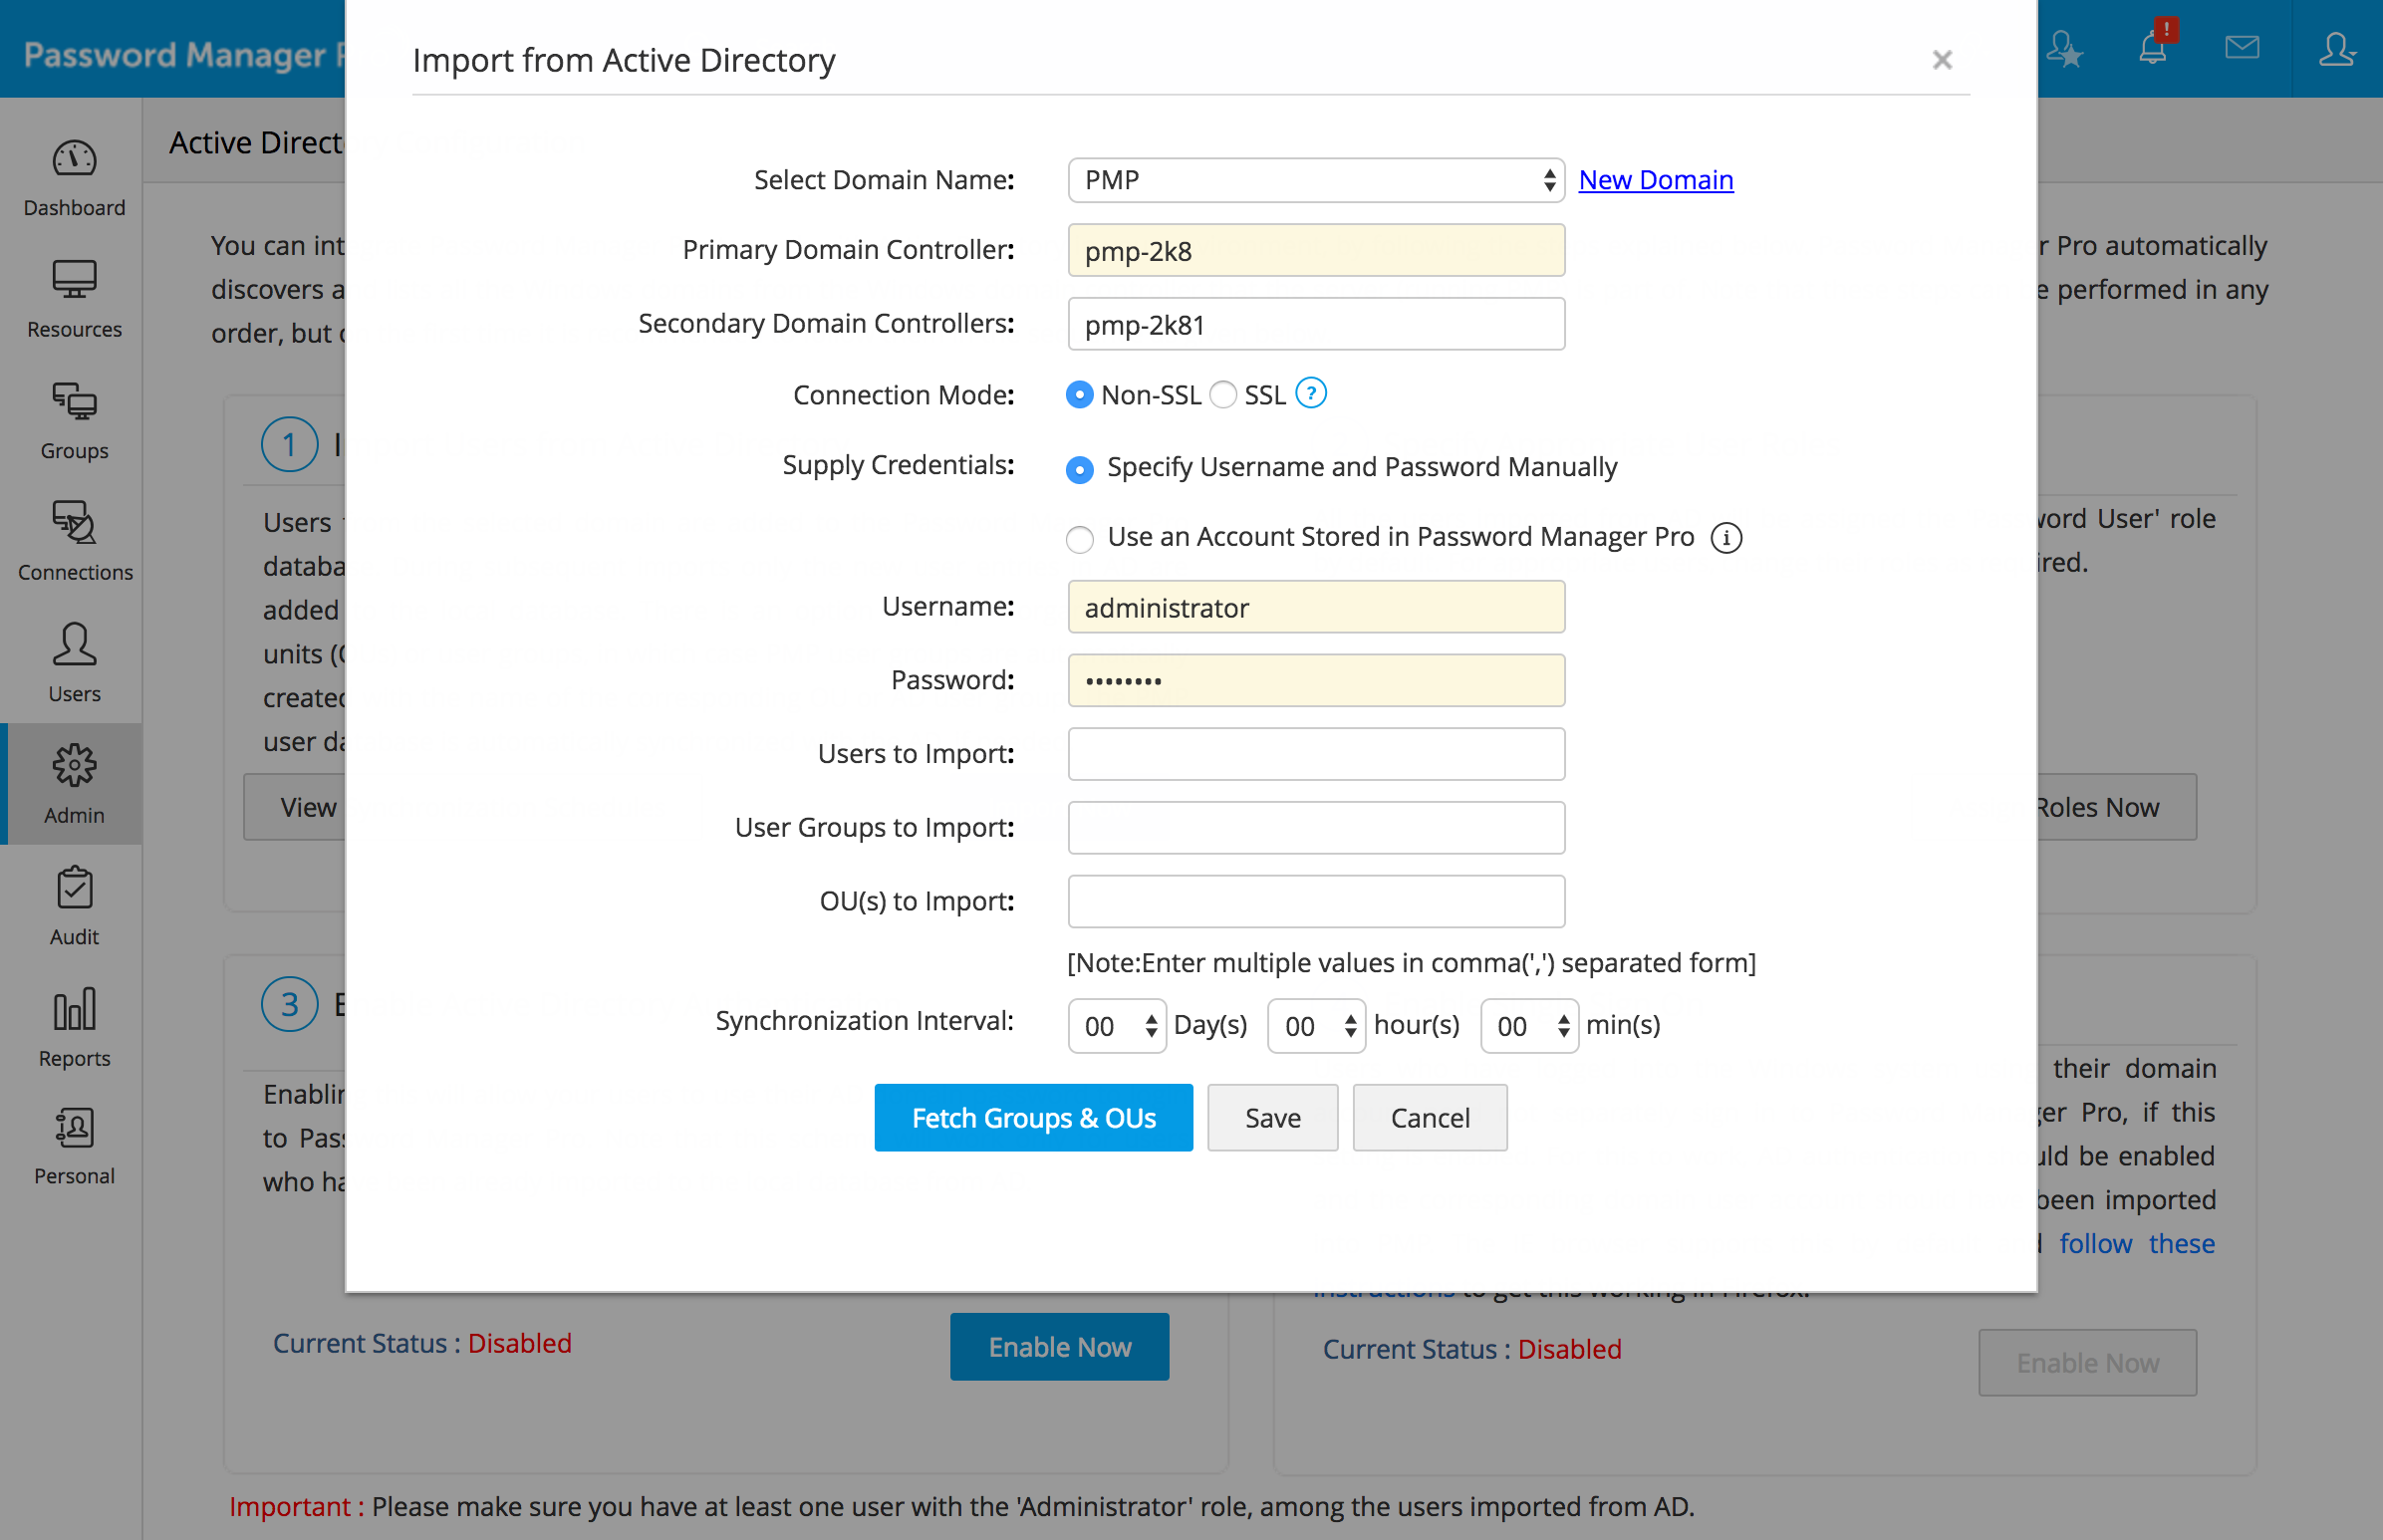Click the stored account info icon

click(1726, 538)
